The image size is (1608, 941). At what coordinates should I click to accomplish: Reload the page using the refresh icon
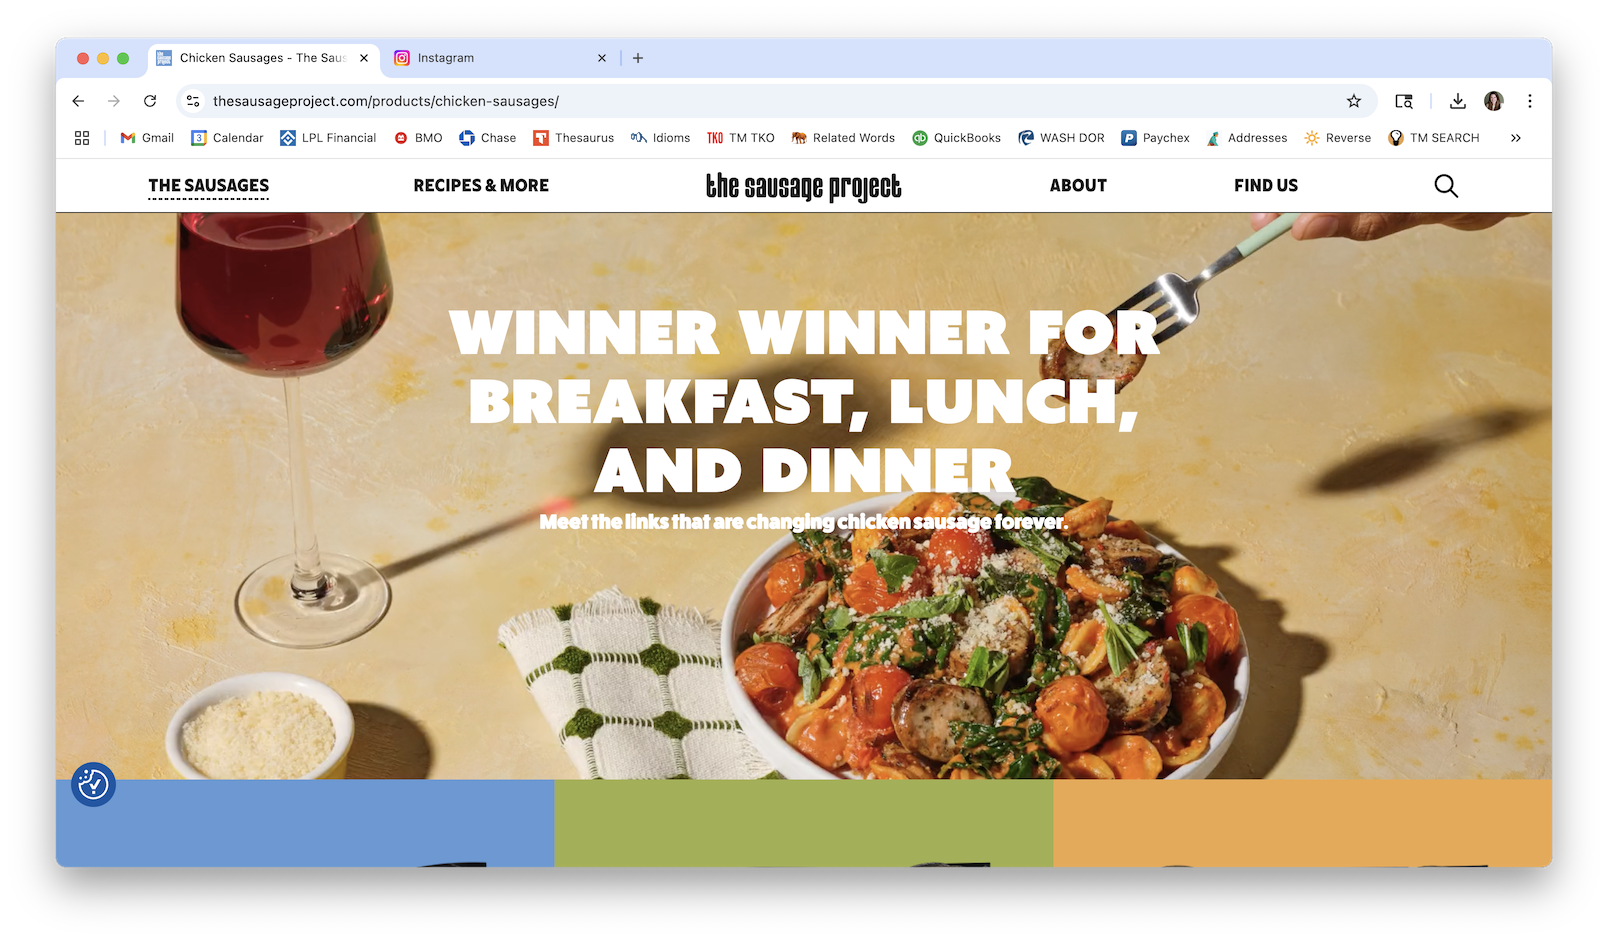coord(150,101)
